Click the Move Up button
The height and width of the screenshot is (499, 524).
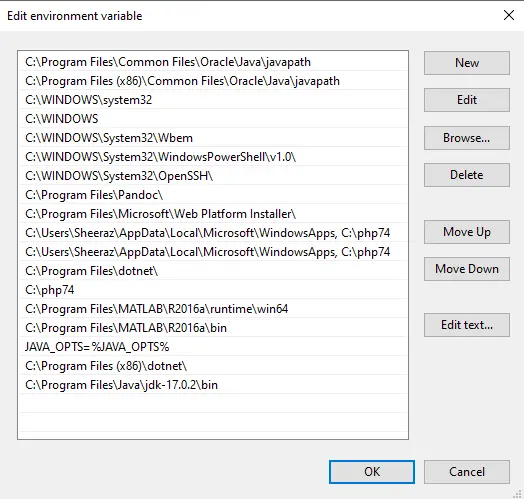(467, 232)
